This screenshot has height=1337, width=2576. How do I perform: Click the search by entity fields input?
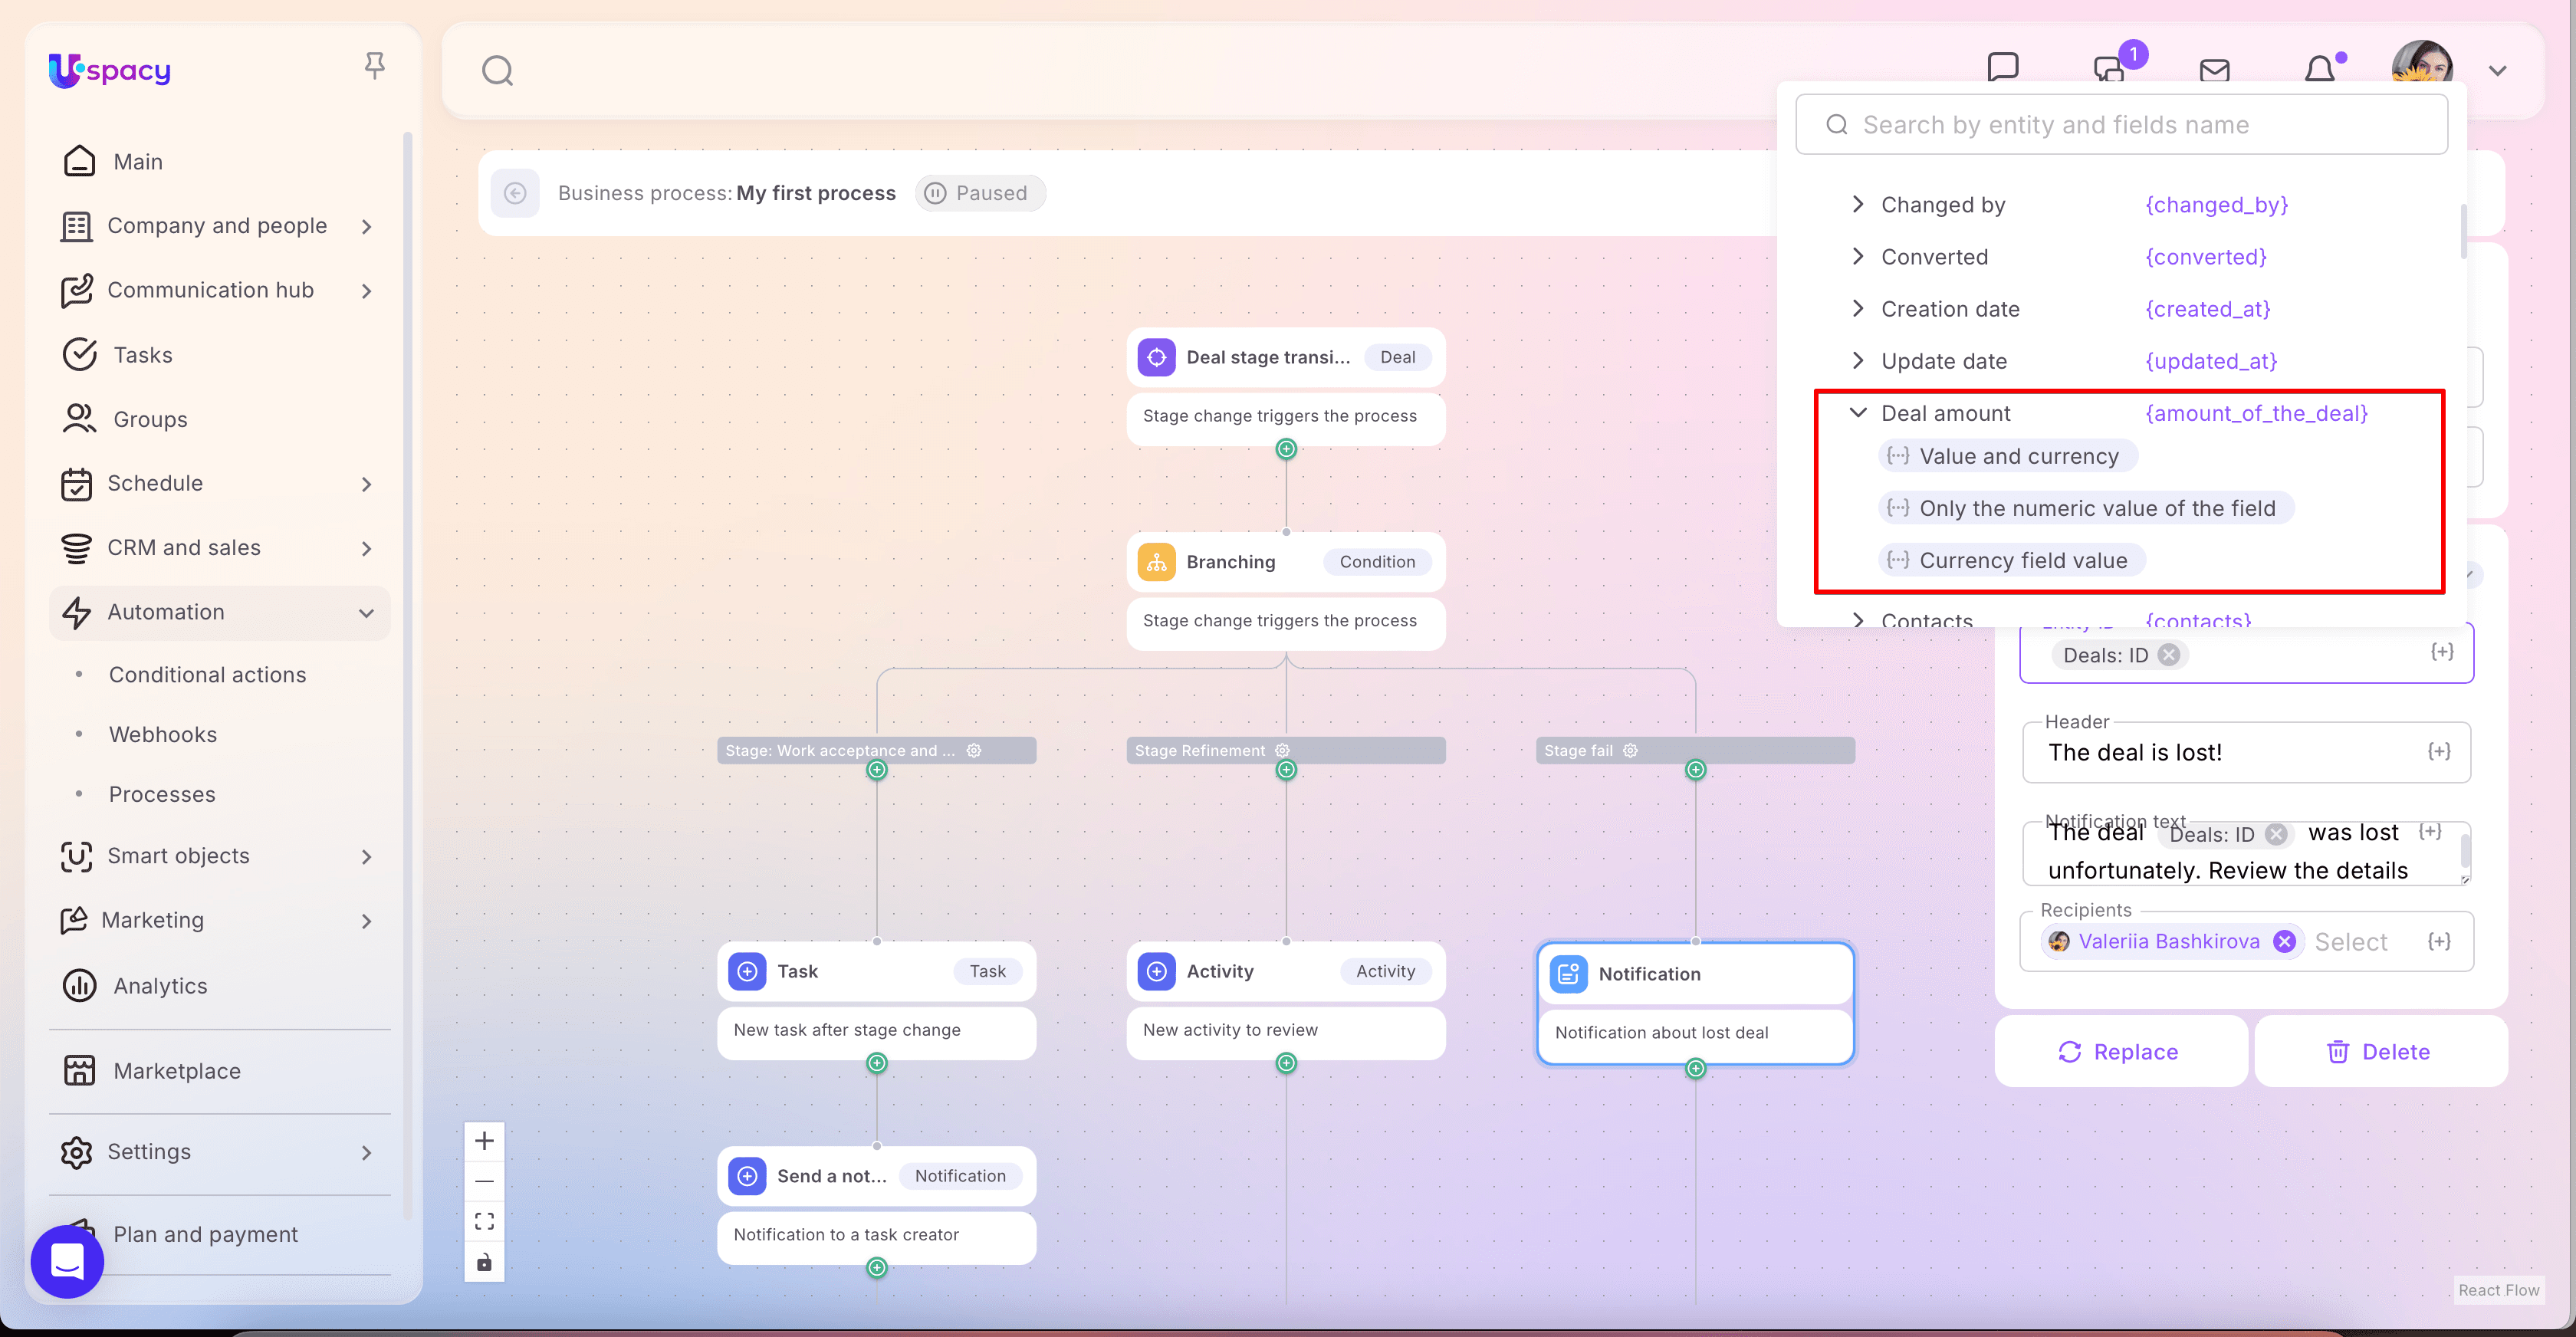coord(2140,125)
